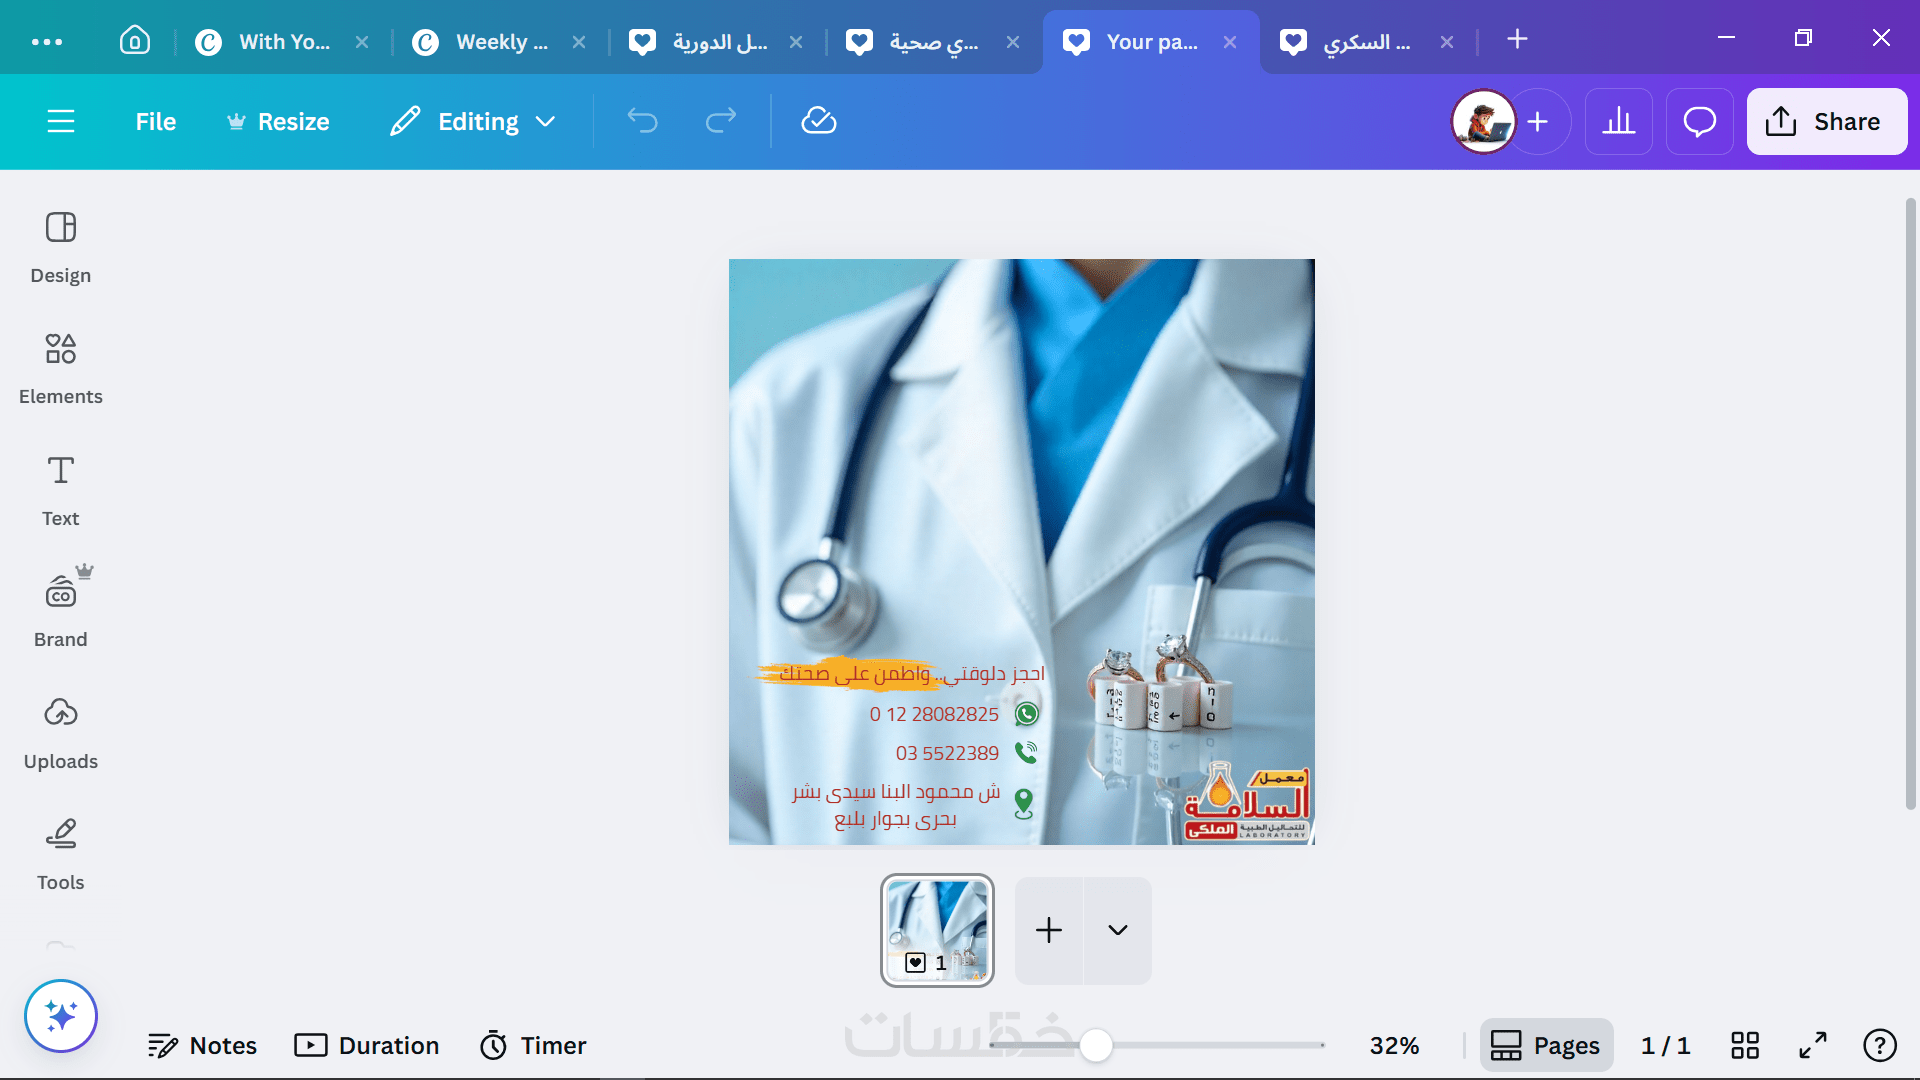Open the hamburger main menu
Image resolution: width=1920 pixels, height=1080 pixels.
click(x=61, y=121)
